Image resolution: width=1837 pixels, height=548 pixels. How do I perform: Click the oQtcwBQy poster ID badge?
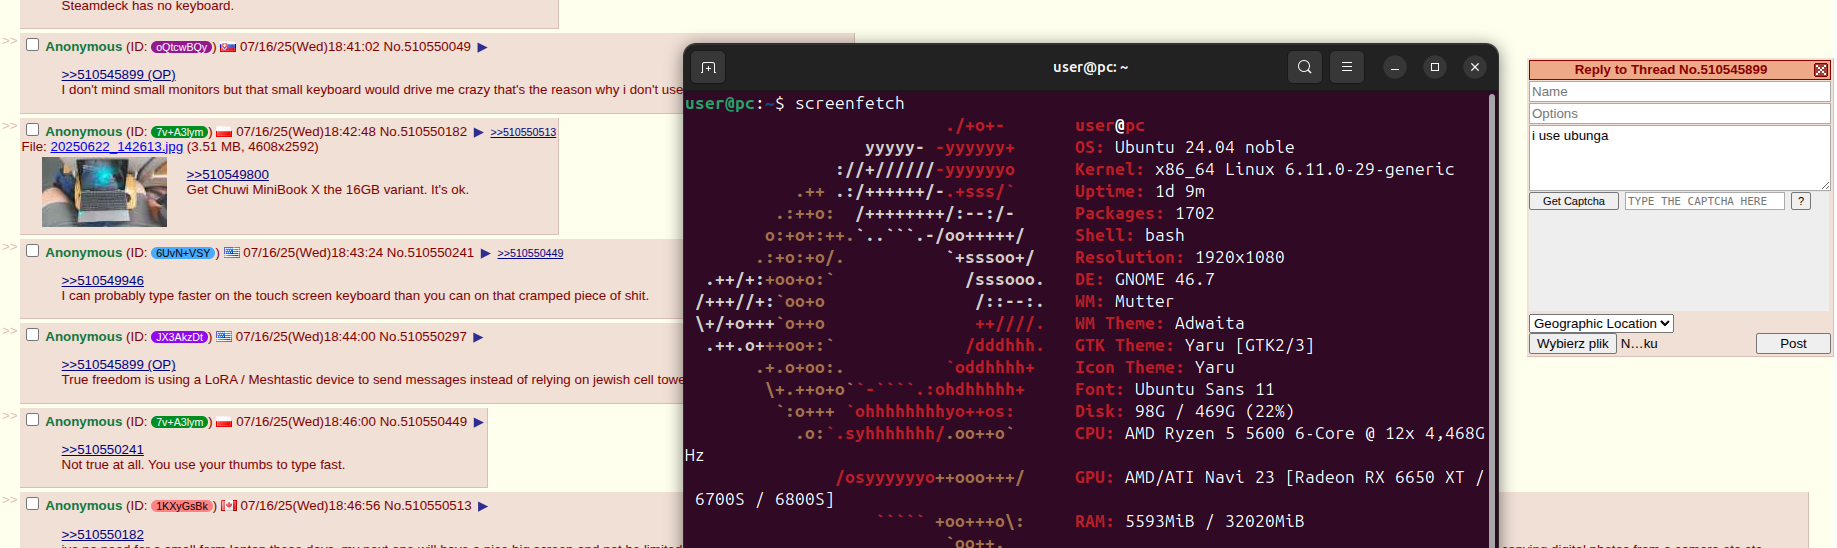[181, 47]
